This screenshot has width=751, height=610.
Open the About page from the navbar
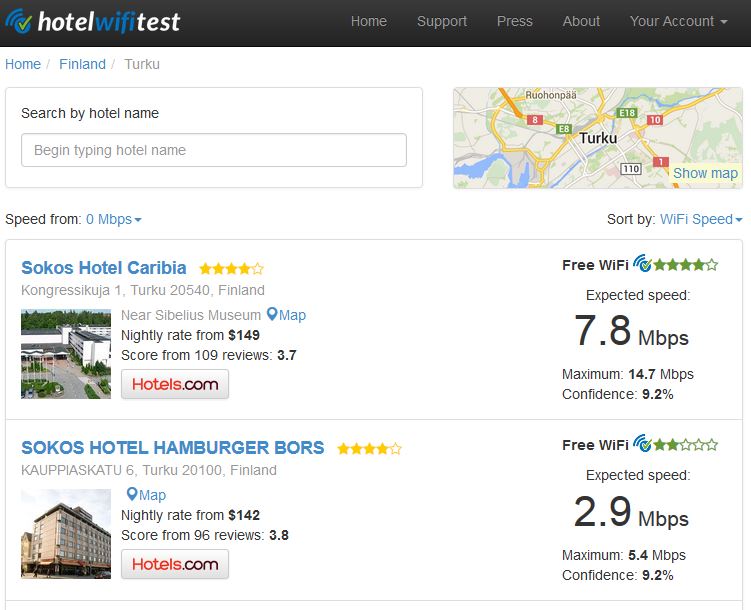(581, 21)
